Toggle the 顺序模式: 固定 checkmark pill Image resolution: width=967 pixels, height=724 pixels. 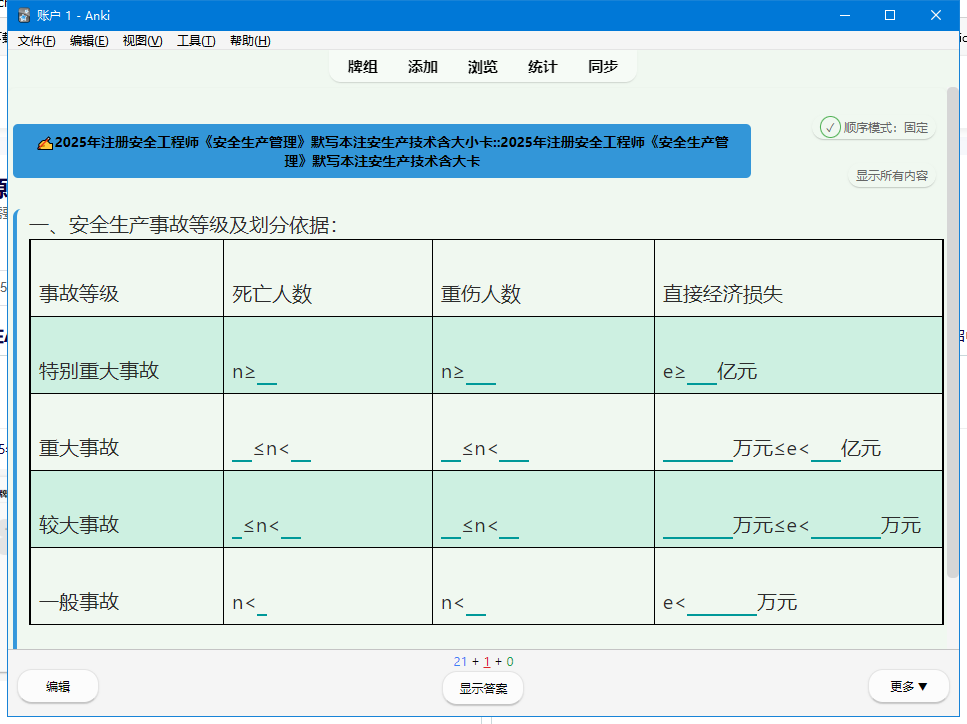tap(874, 128)
